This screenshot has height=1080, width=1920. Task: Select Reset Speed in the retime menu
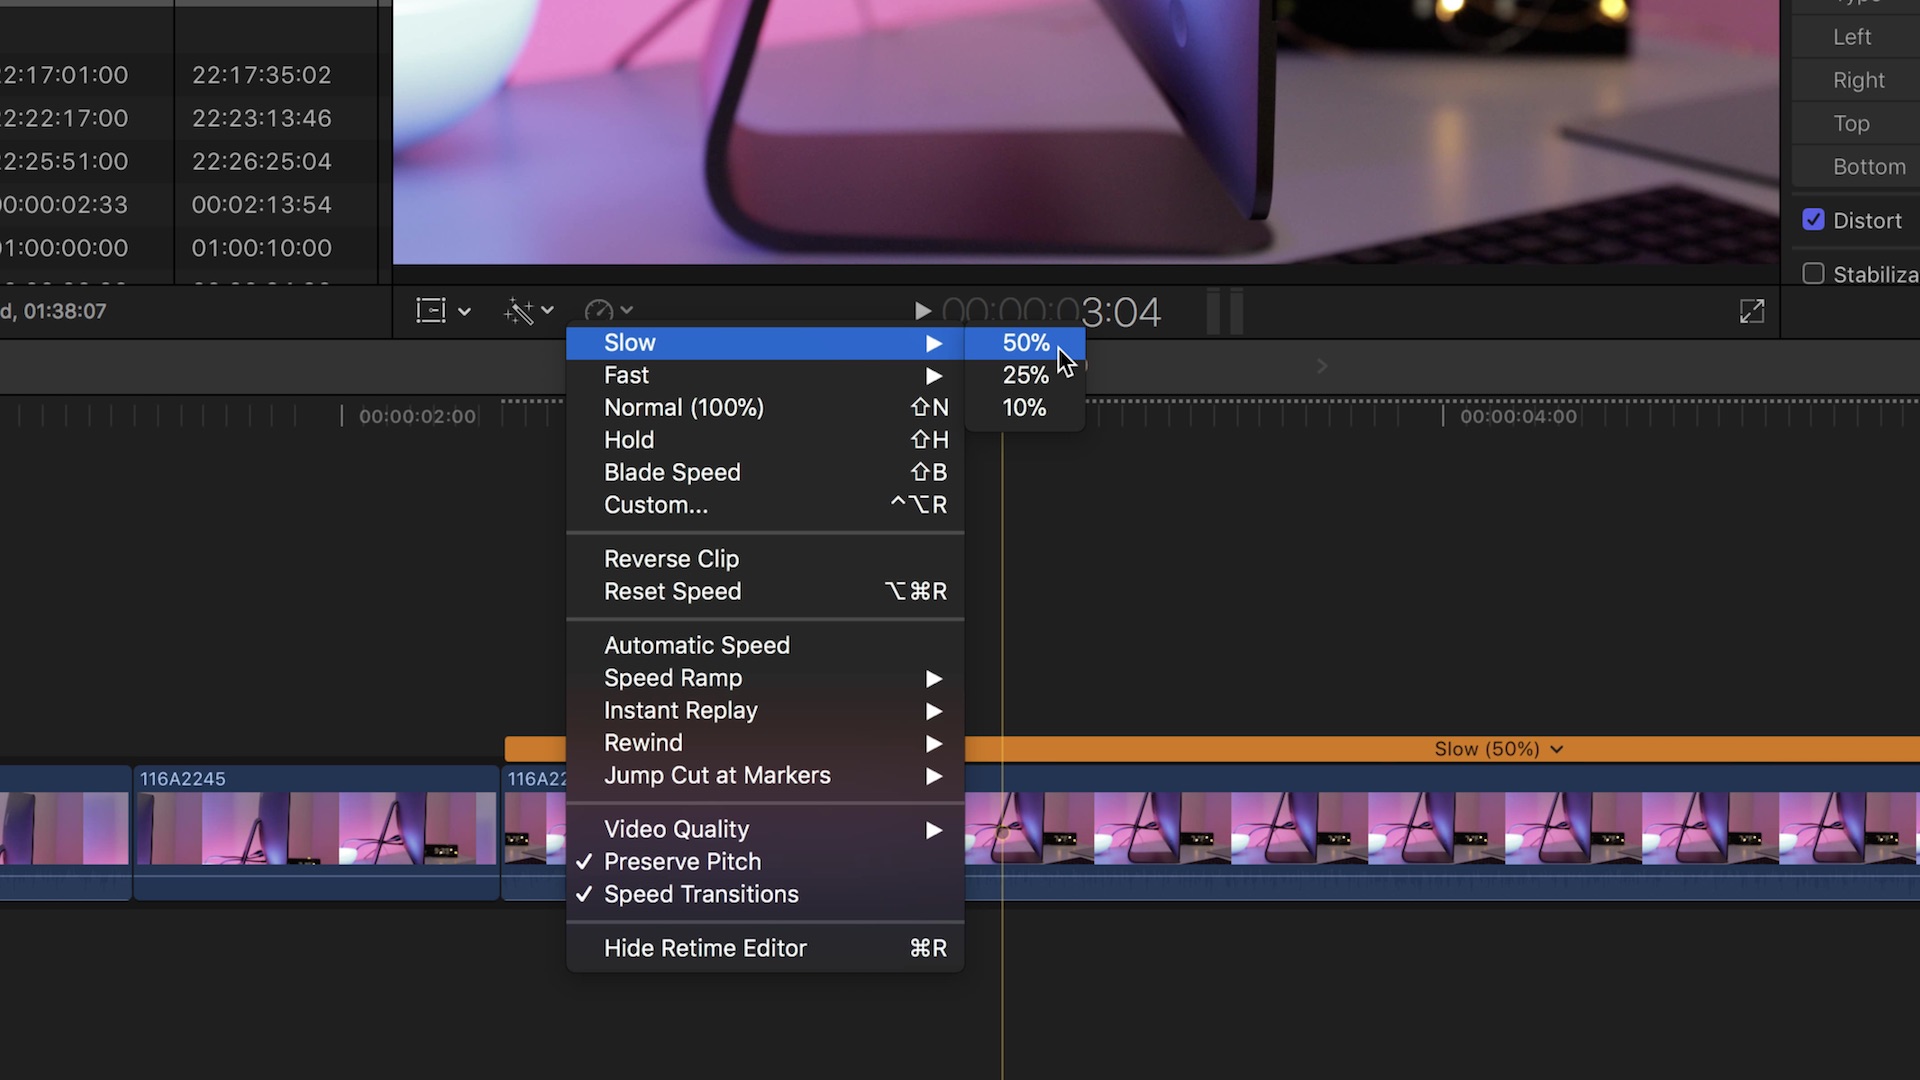672,591
